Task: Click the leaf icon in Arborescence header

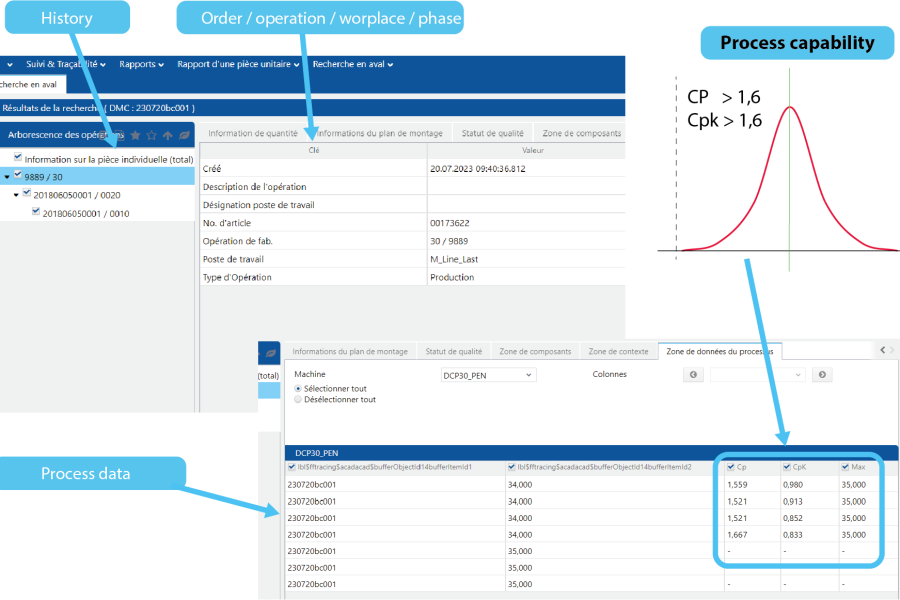Action: pyautogui.click(x=184, y=135)
